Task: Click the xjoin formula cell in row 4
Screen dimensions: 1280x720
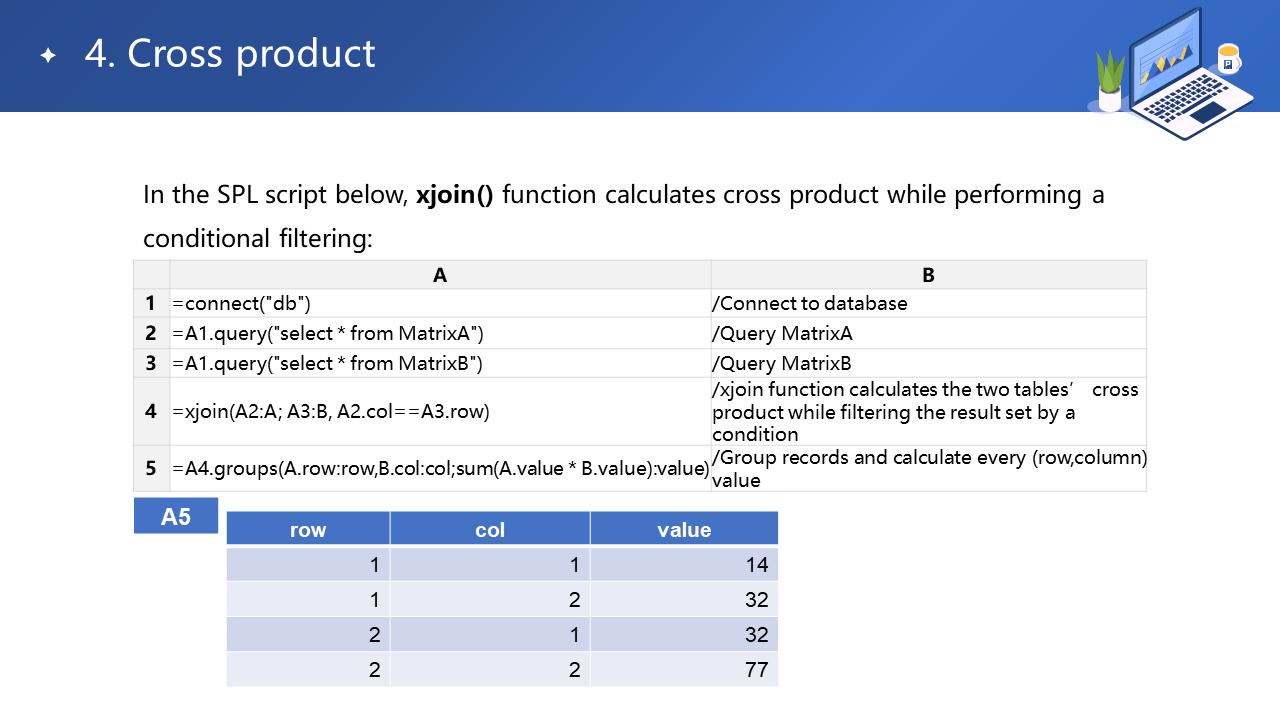Action: click(x=440, y=411)
